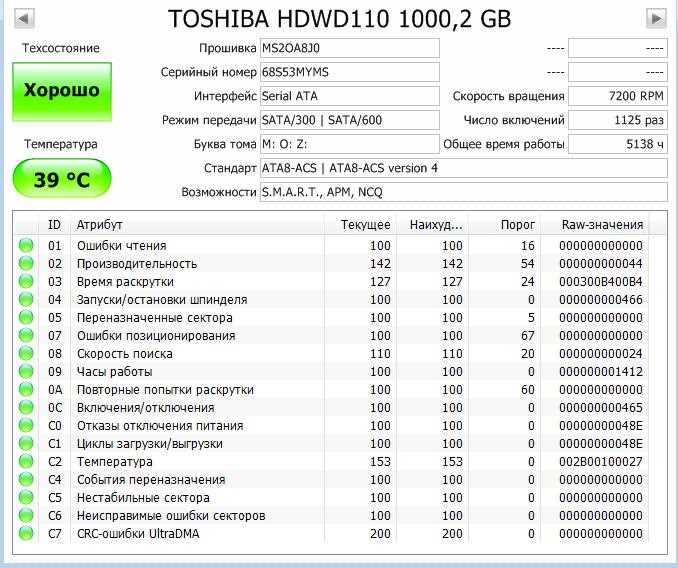Click status icon beside Часы работы
The width and height of the screenshot is (678, 568).
click(x=26, y=372)
